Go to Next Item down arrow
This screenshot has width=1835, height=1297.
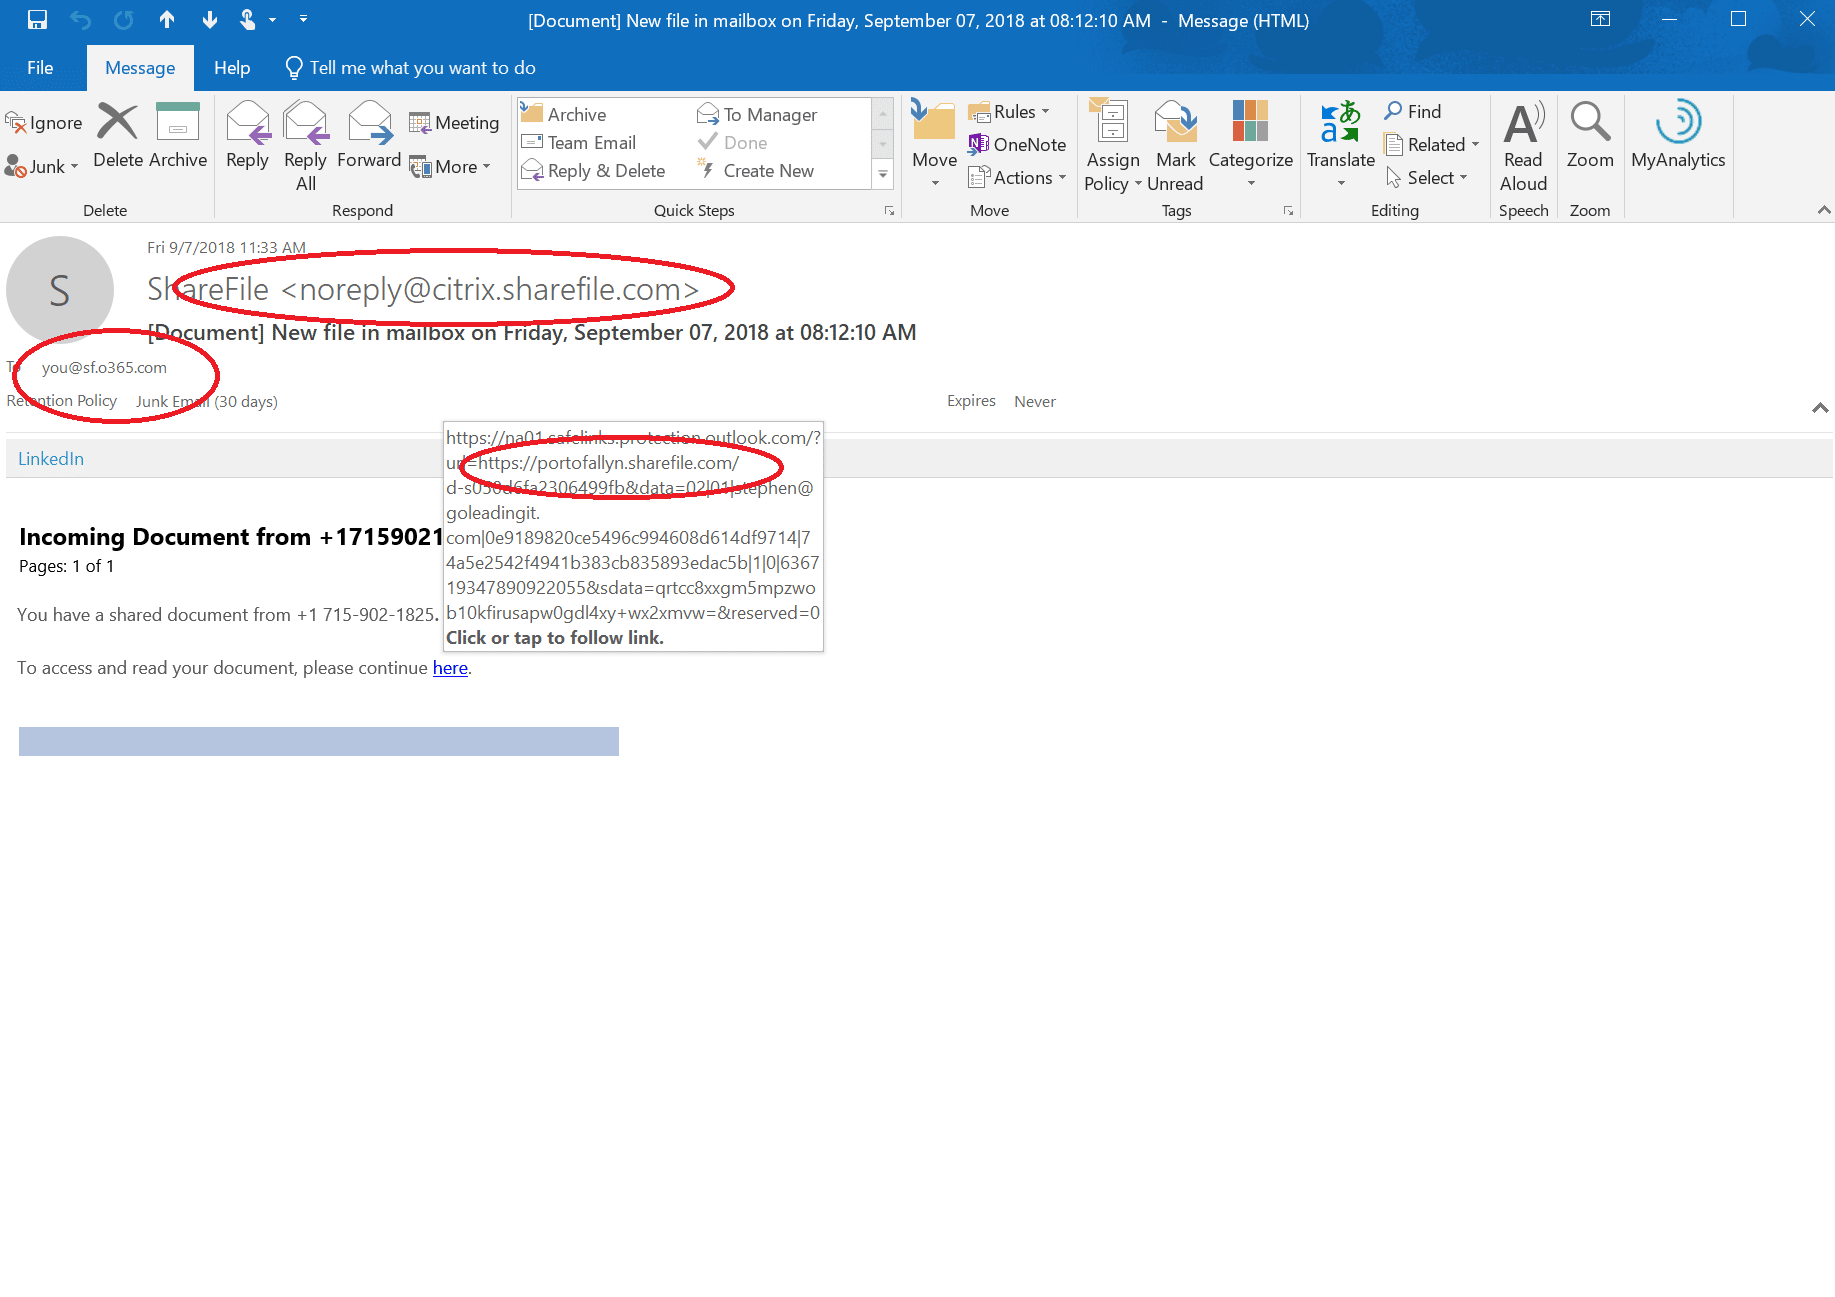pyautogui.click(x=210, y=20)
